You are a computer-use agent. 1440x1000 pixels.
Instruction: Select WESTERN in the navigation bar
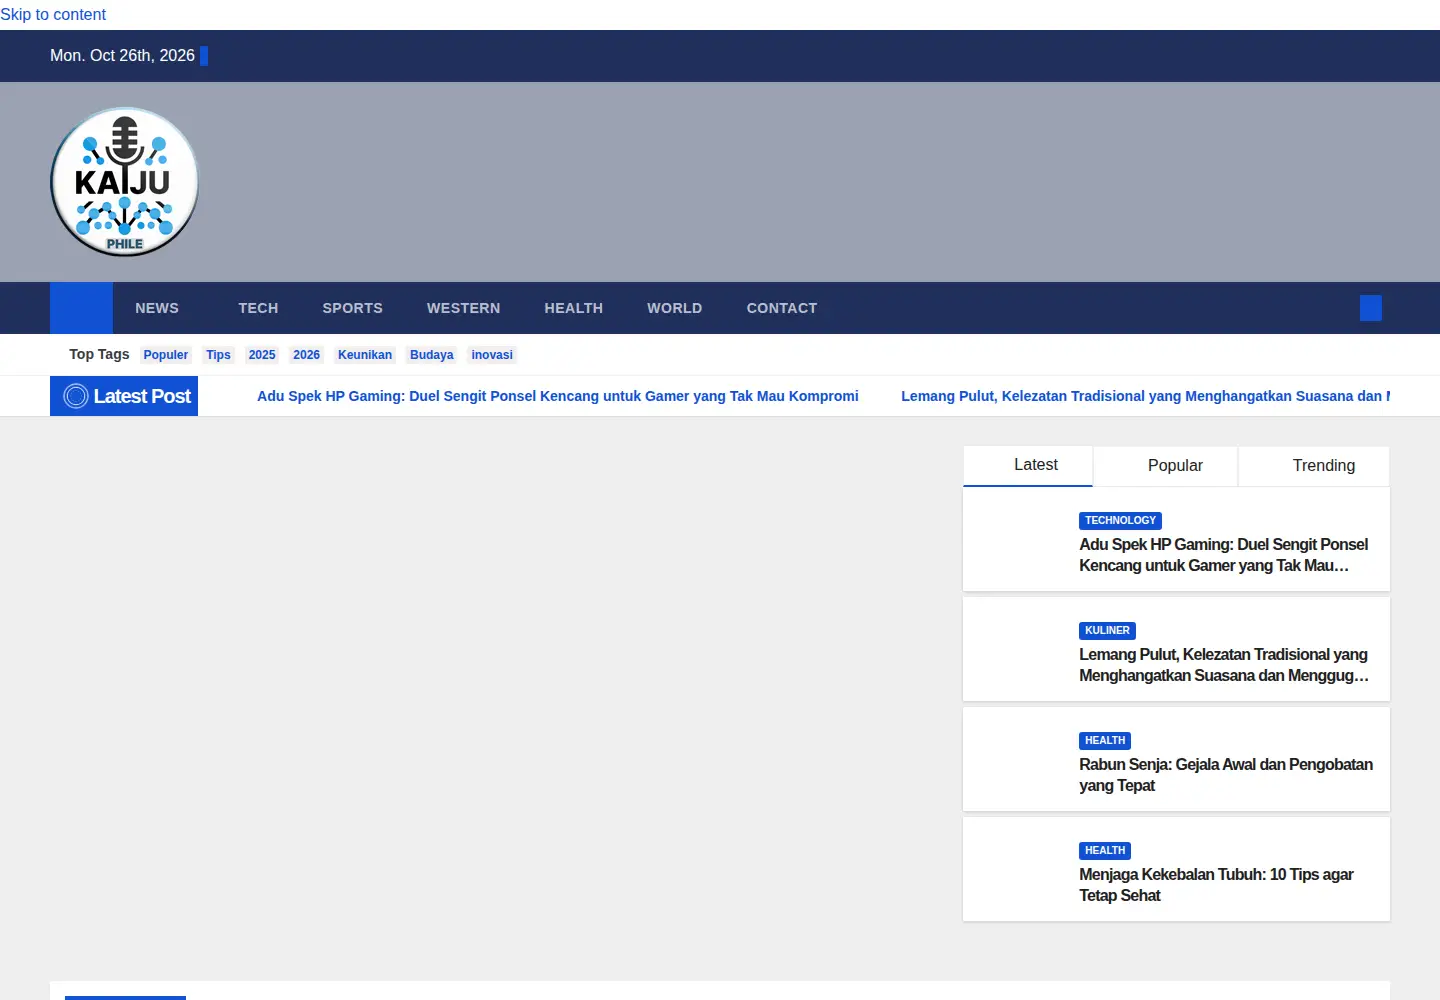(x=463, y=308)
